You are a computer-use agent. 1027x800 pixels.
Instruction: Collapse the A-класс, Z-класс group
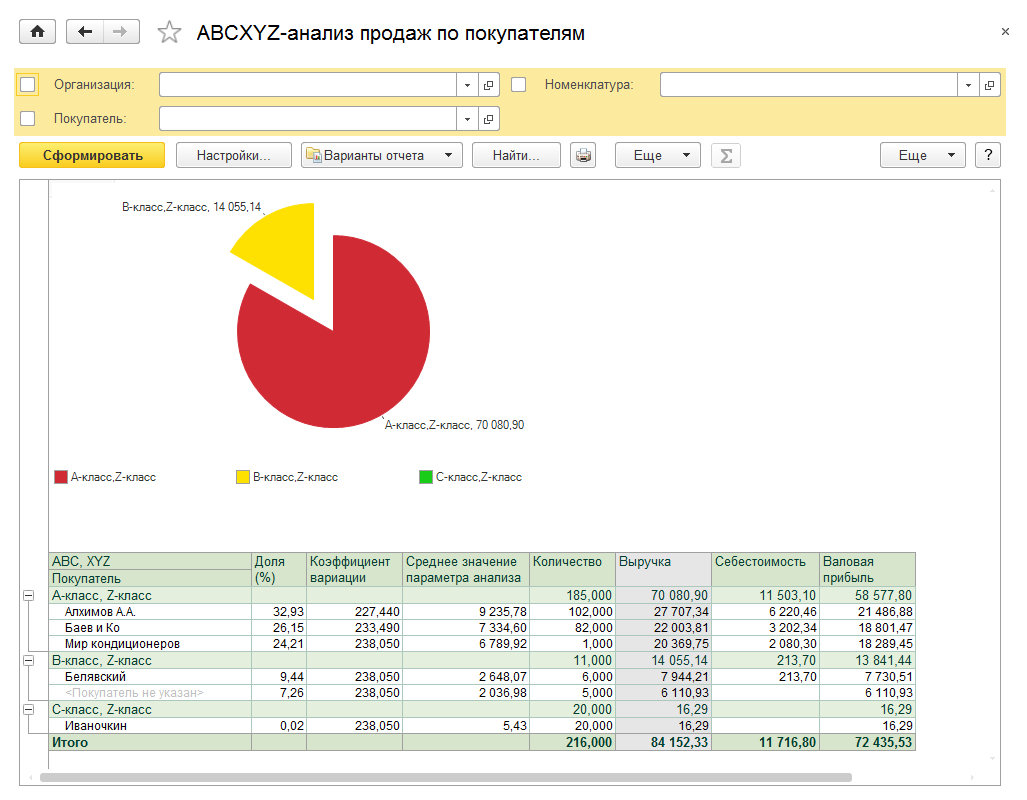point(27,596)
